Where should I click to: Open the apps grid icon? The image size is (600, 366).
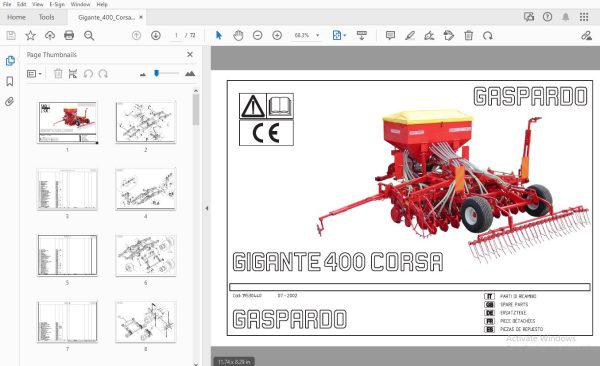coord(584,17)
